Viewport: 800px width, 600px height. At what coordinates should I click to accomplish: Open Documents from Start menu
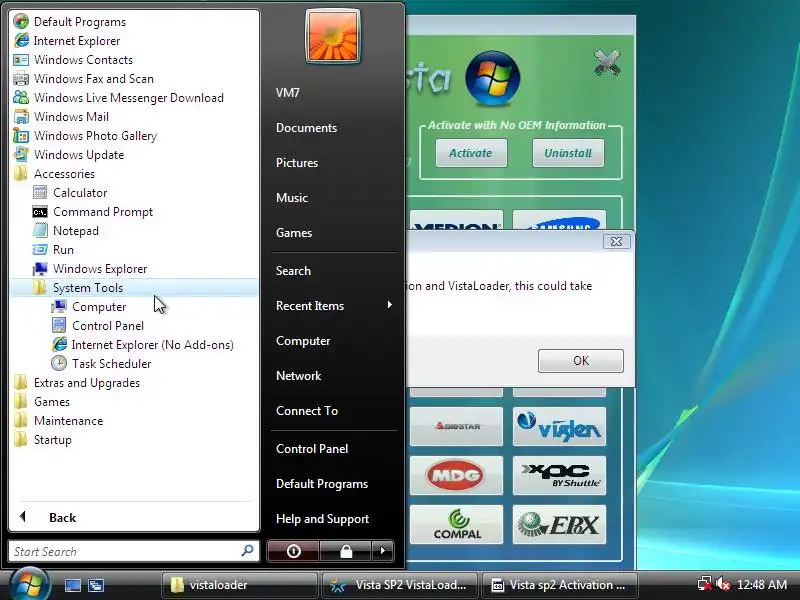point(306,128)
